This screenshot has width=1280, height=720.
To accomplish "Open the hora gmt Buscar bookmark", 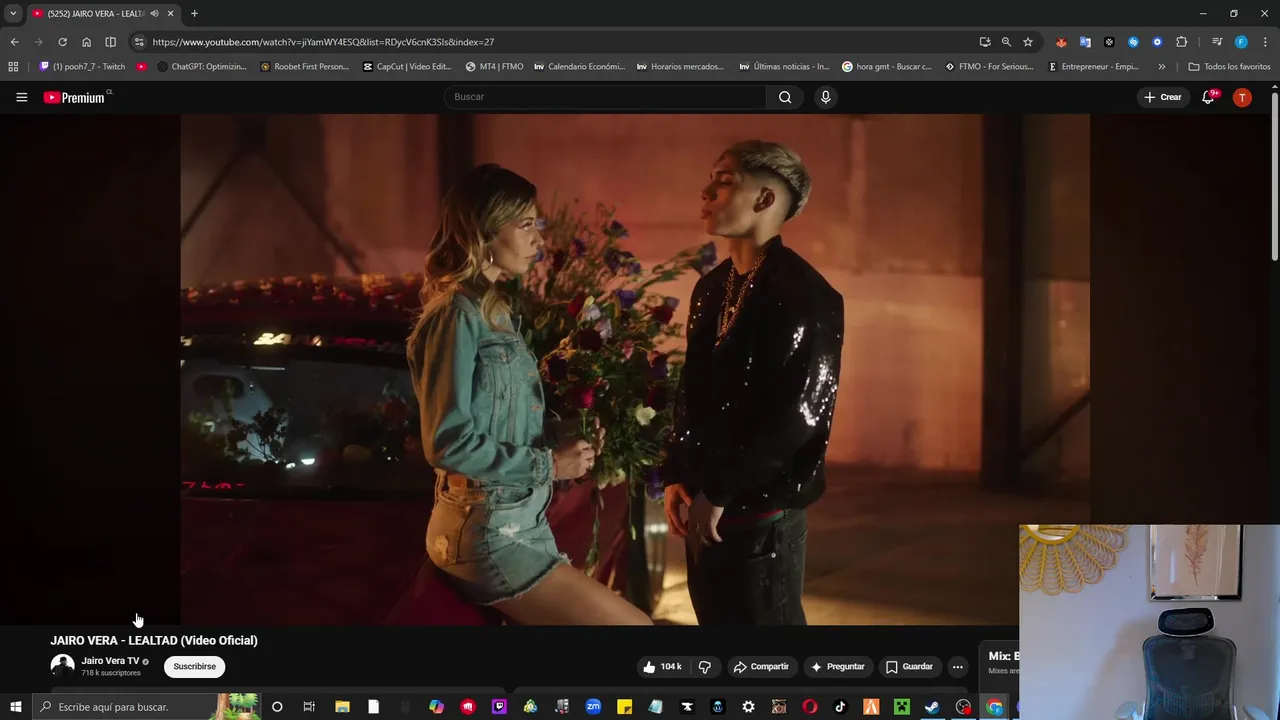I will click(x=887, y=67).
